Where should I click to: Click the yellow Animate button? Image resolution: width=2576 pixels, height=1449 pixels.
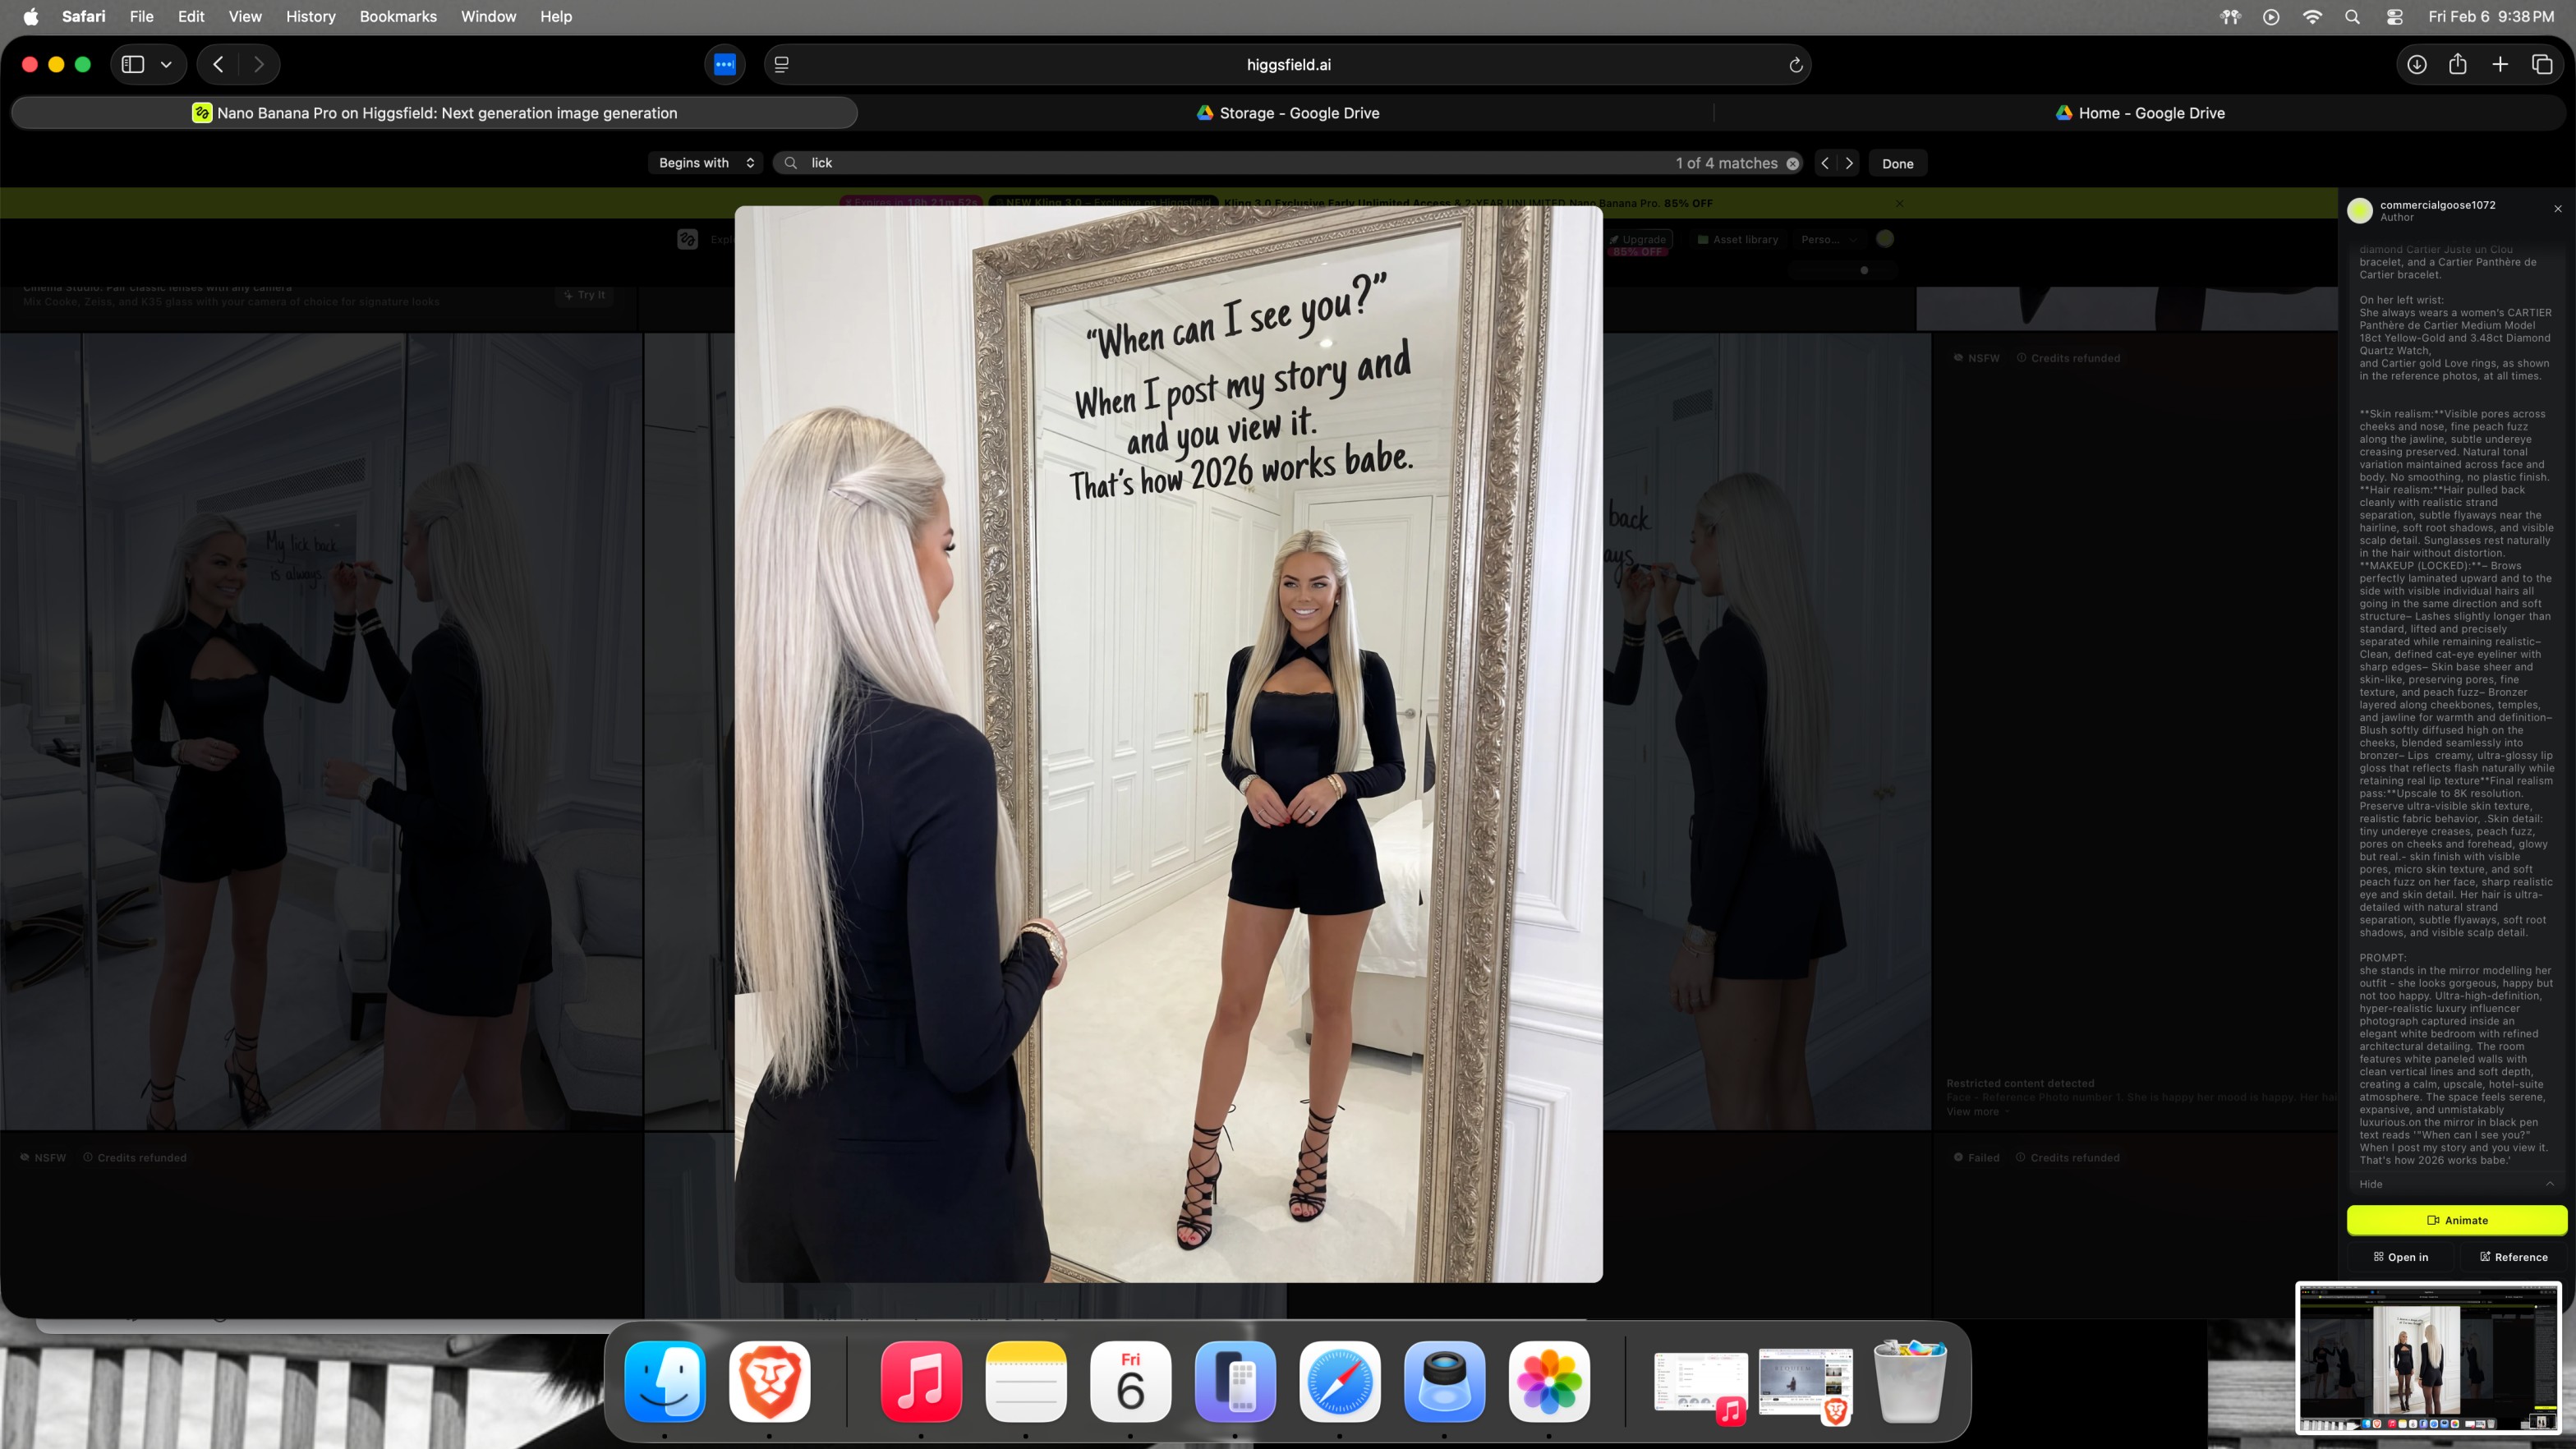click(x=2456, y=1220)
